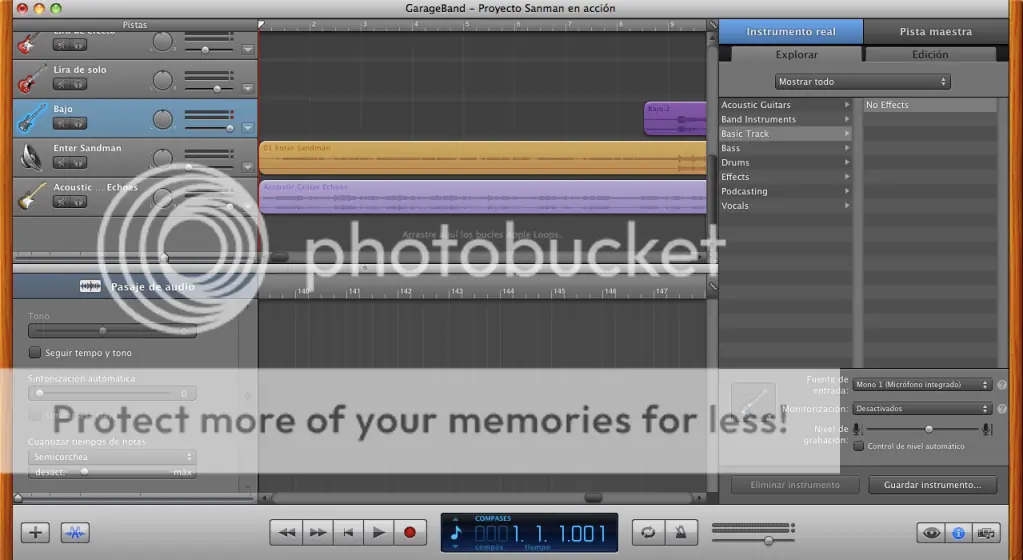Click the Acoustic Echoes guitar icon
The width and height of the screenshot is (1023, 560).
coord(31,196)
